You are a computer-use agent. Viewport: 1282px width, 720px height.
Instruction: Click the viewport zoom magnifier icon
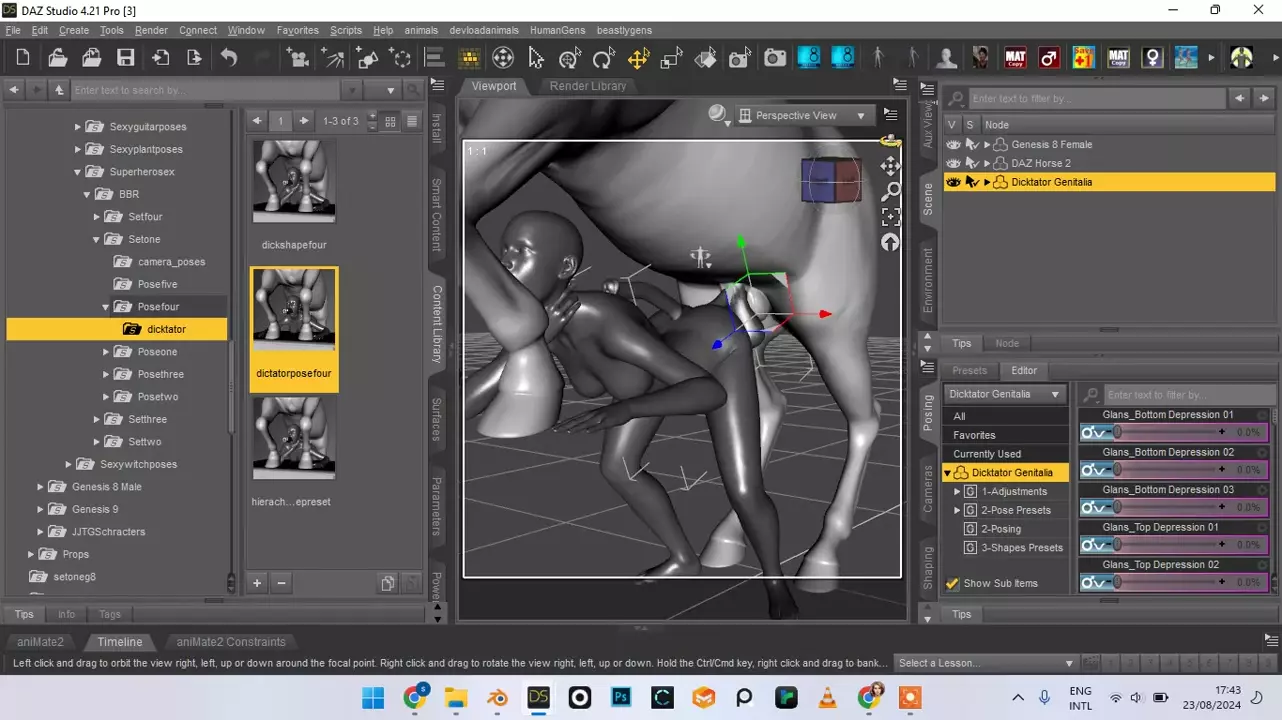(890, 191)
